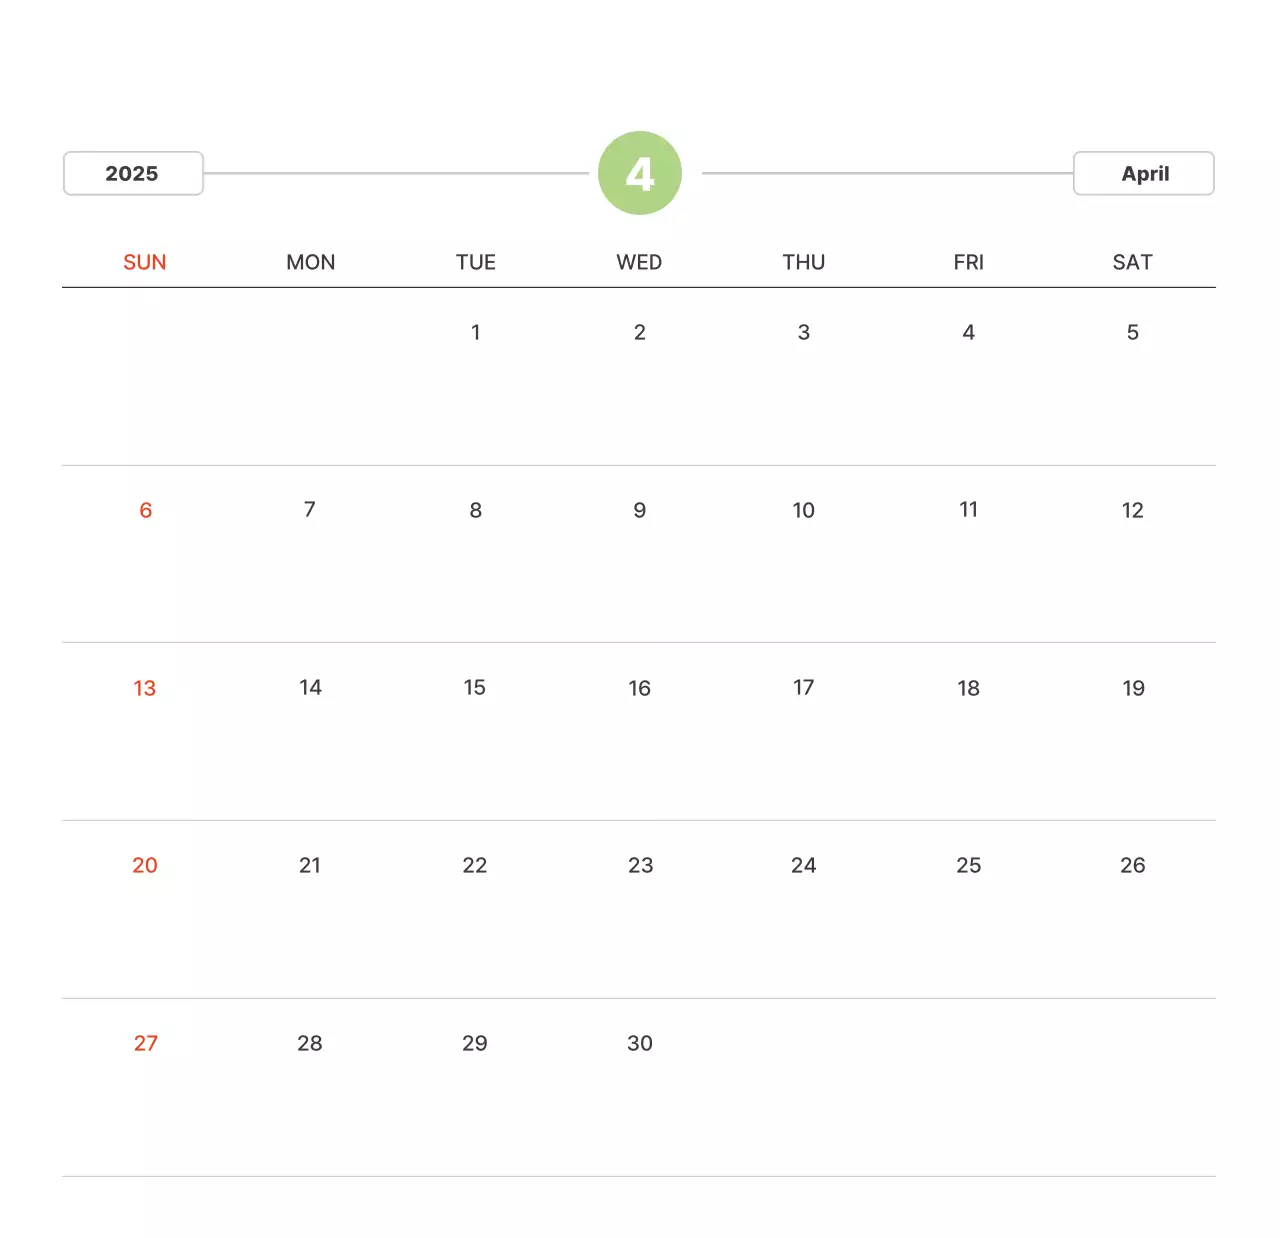Viewport: 1280px width, 1238px height.
Task: Open the April month selector
Action: pyautogui.click(x=1143, y=174)
